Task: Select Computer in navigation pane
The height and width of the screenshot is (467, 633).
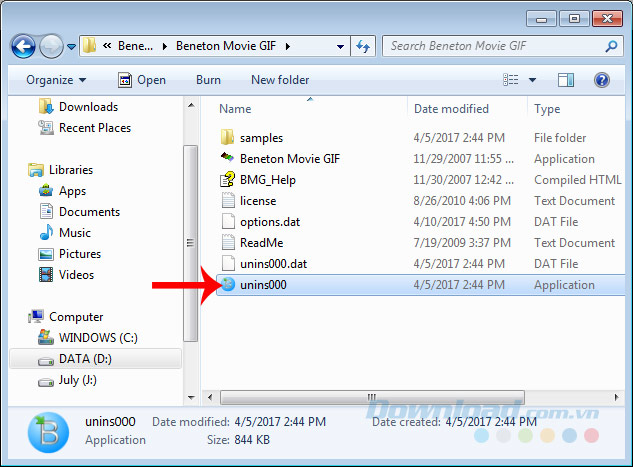Action: (x=66, y=317)
